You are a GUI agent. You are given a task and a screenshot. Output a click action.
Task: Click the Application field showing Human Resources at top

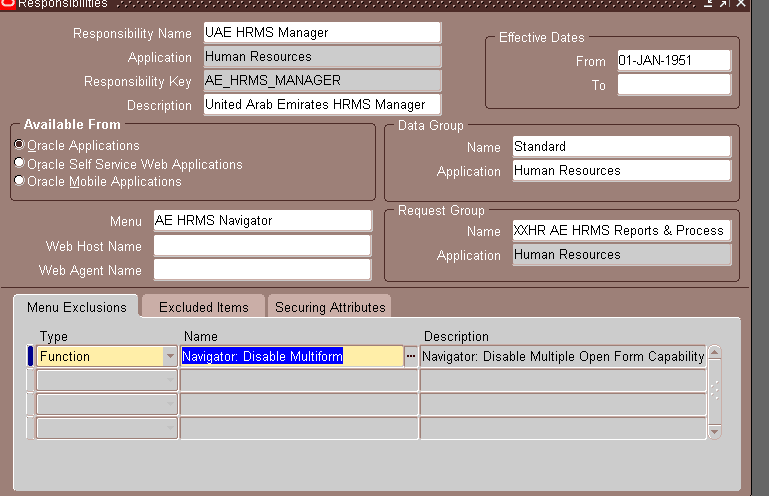coord(322,57)
